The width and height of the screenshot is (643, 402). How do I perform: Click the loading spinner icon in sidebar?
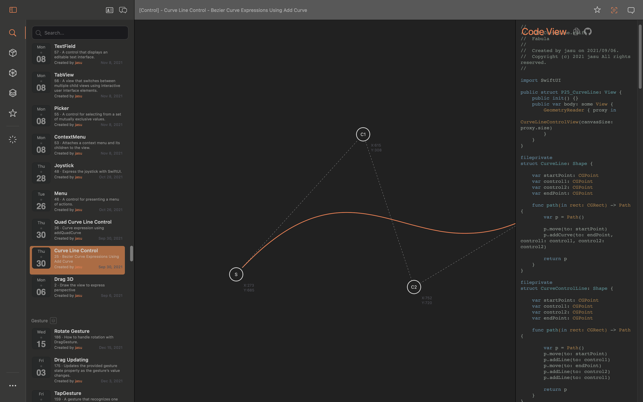(x=13, y=140)
